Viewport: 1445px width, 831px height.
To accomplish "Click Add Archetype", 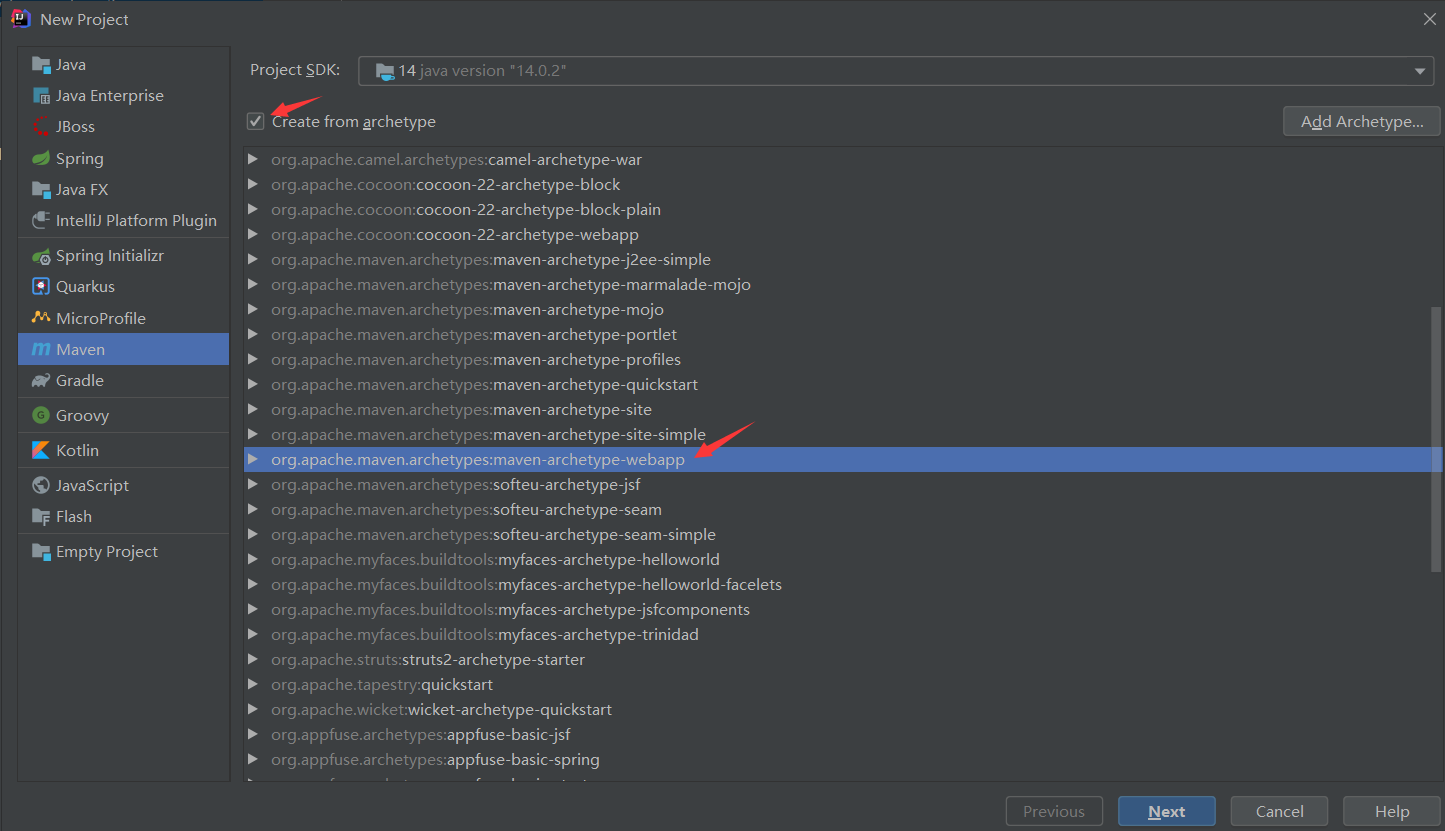I will [x=1361, y=120].
